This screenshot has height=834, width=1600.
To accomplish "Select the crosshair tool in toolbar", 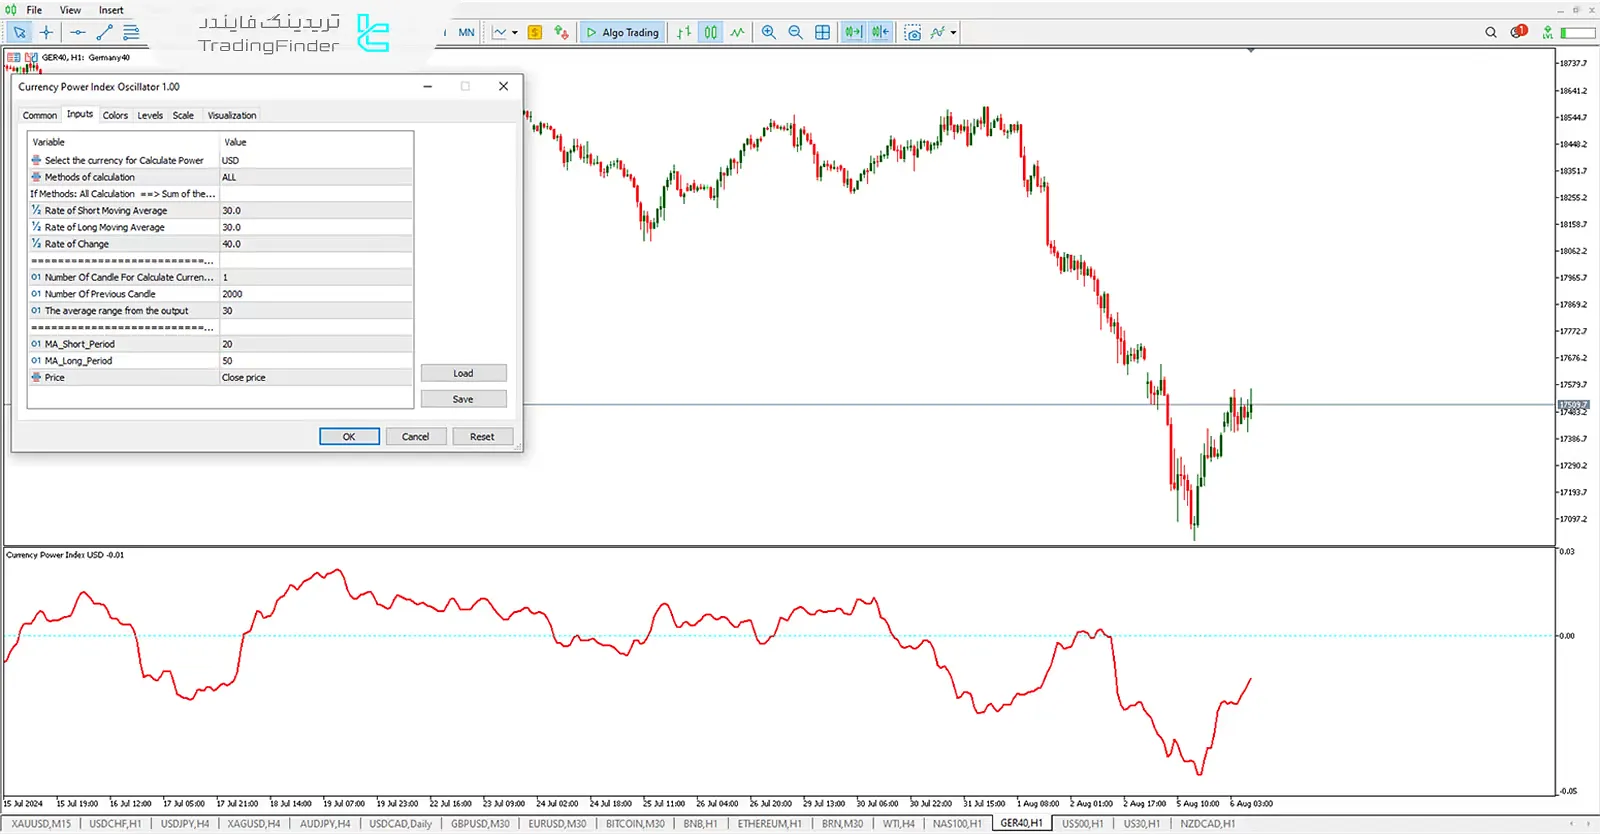I will [46, 32].
